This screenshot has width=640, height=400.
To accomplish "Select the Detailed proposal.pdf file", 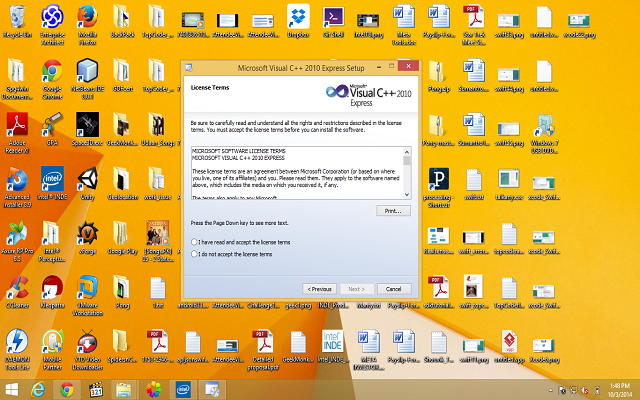I will [263, 349].
